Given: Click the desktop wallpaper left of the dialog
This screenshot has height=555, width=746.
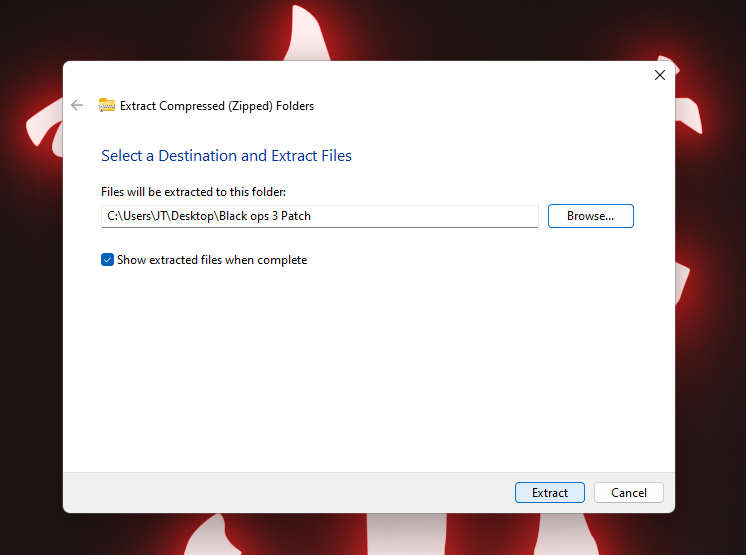Looking at the screenshot, I should coord(30,300).
